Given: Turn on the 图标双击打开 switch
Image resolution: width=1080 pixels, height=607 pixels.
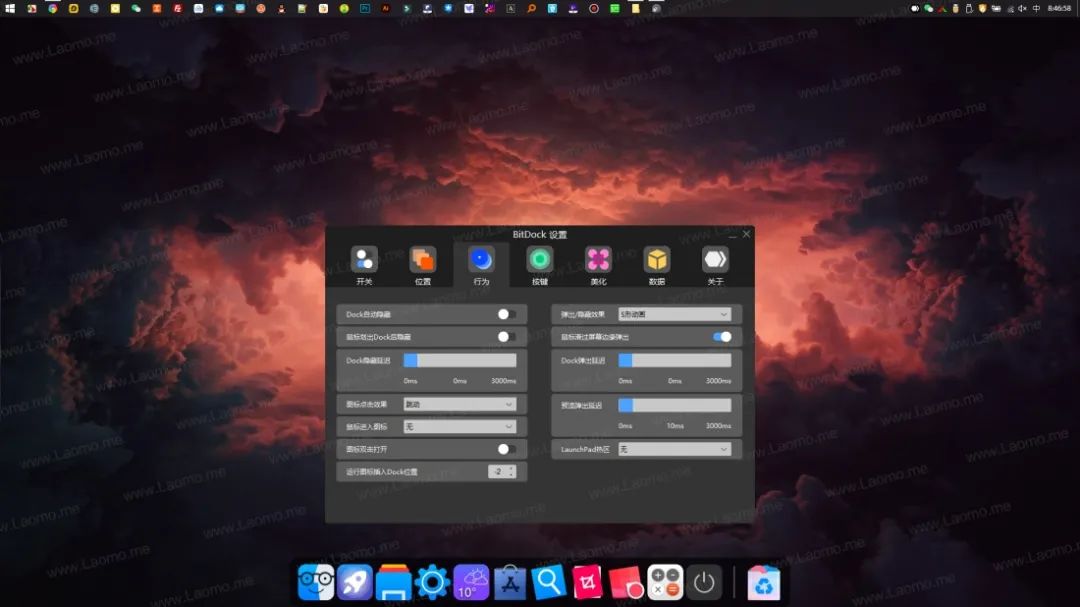Looking at the screenshot, I should coord(505,450).
